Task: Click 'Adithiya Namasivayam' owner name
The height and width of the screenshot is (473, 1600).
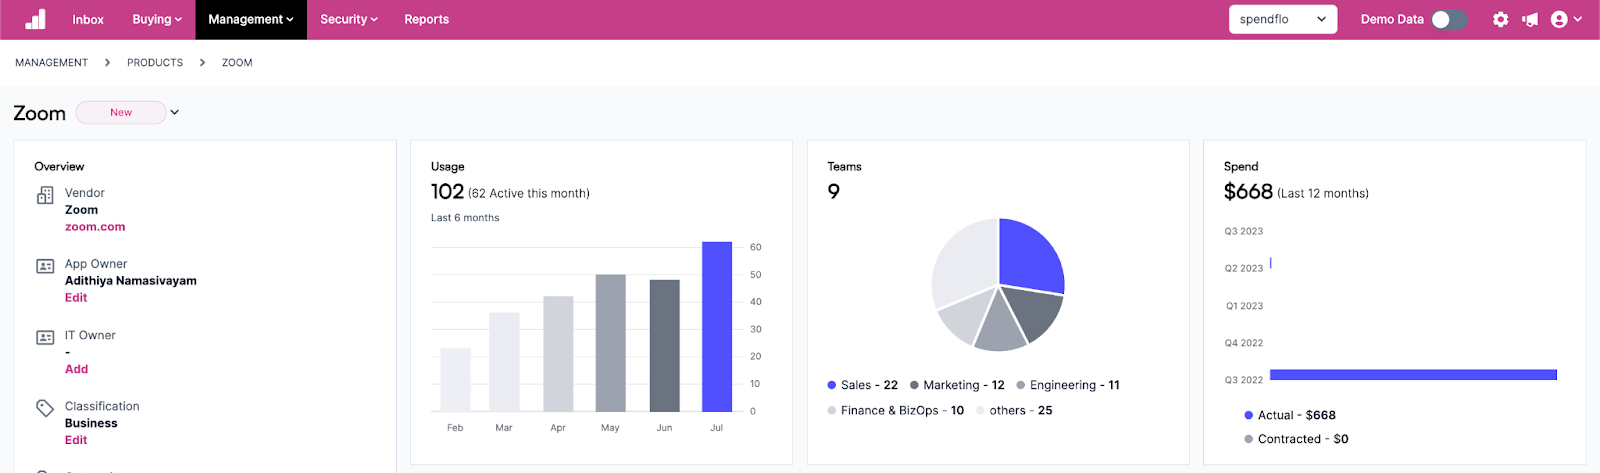Action: tap(131, 281)
